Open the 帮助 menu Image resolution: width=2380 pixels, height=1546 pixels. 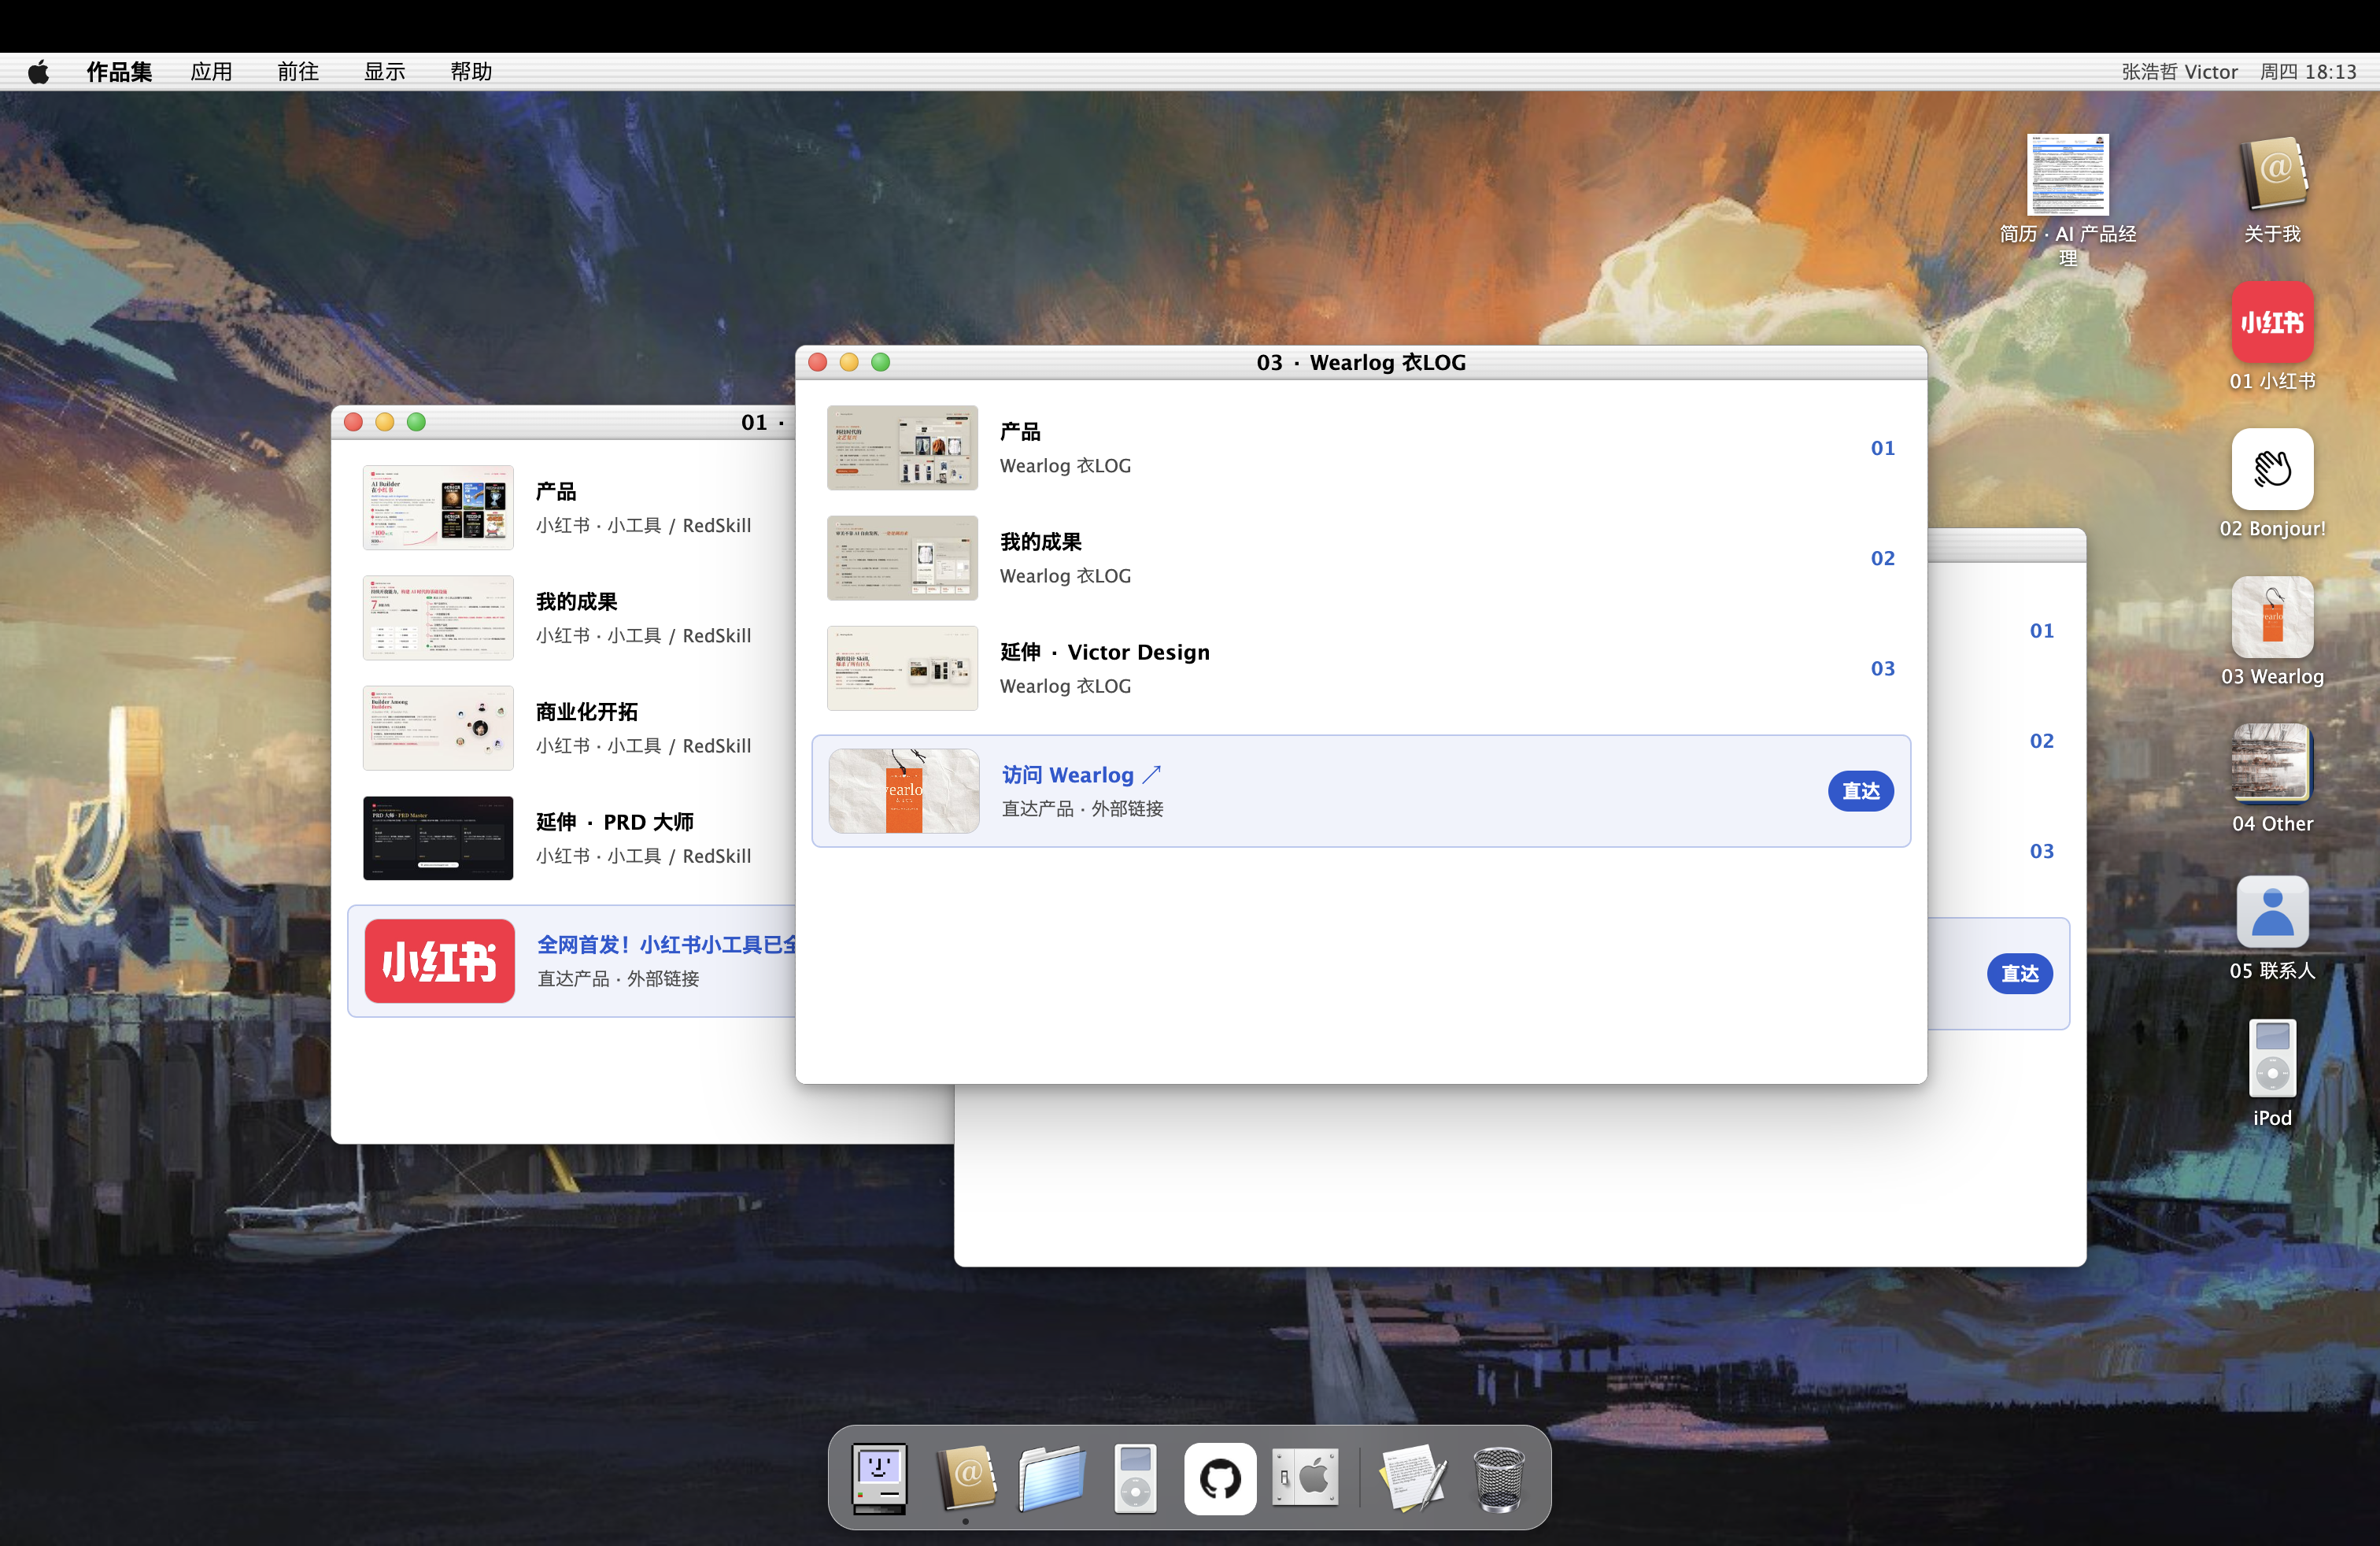coord(471,72)
